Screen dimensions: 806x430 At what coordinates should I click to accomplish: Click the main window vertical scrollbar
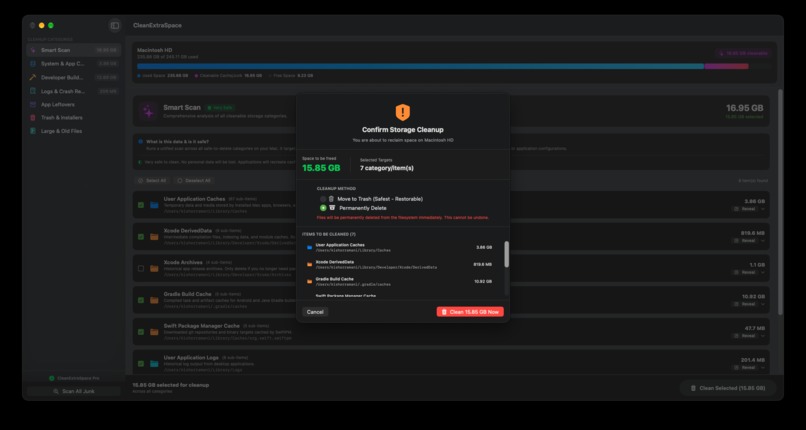point(781,202)
